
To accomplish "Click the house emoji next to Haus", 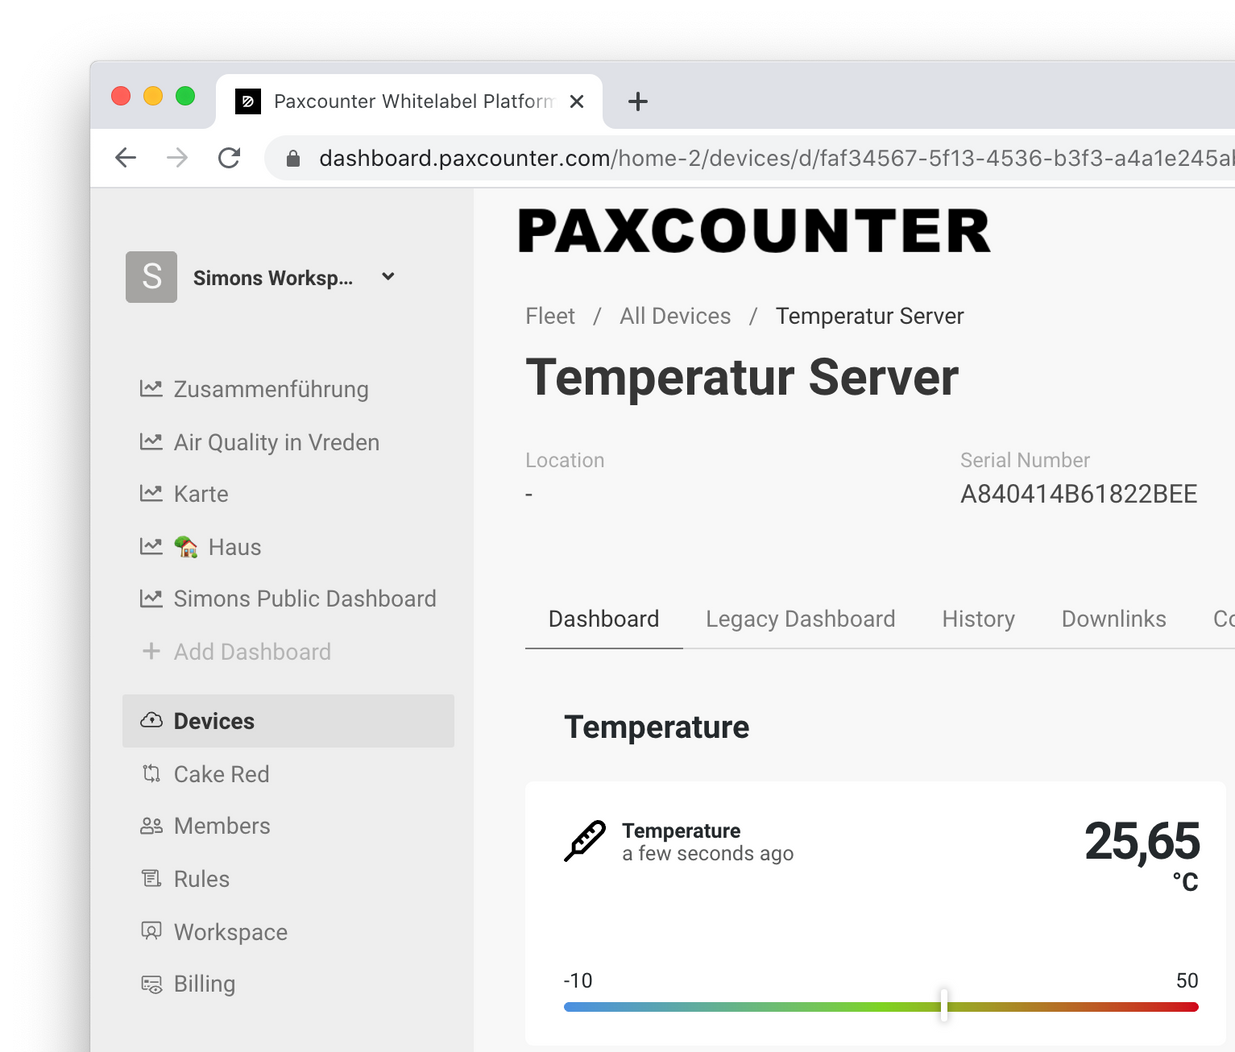I will (186, 546).
